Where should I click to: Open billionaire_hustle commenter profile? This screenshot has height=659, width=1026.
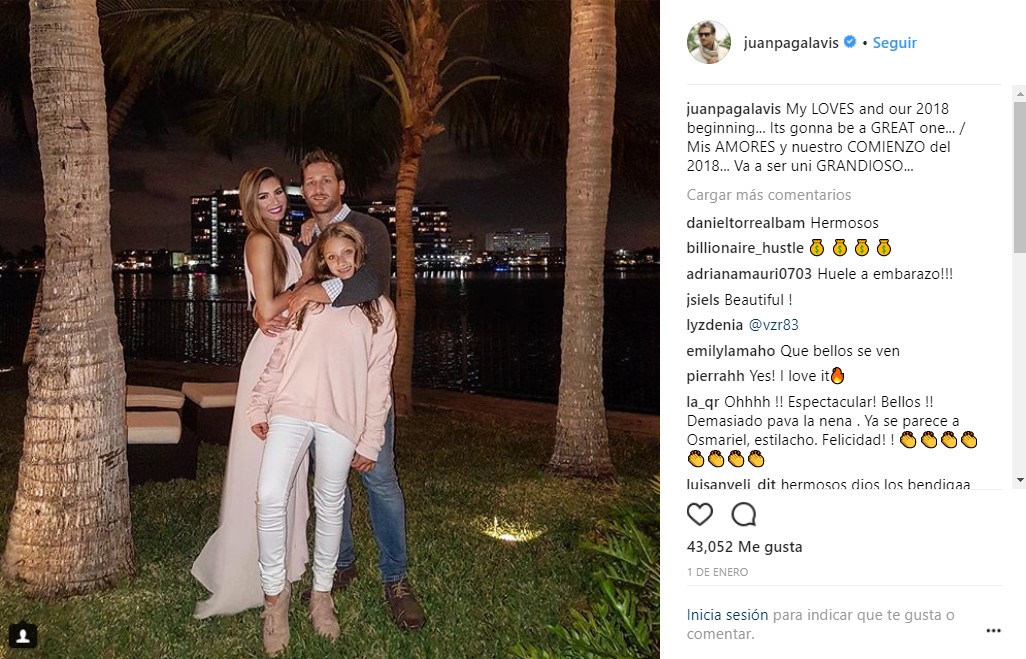click(x=745, y=248)
